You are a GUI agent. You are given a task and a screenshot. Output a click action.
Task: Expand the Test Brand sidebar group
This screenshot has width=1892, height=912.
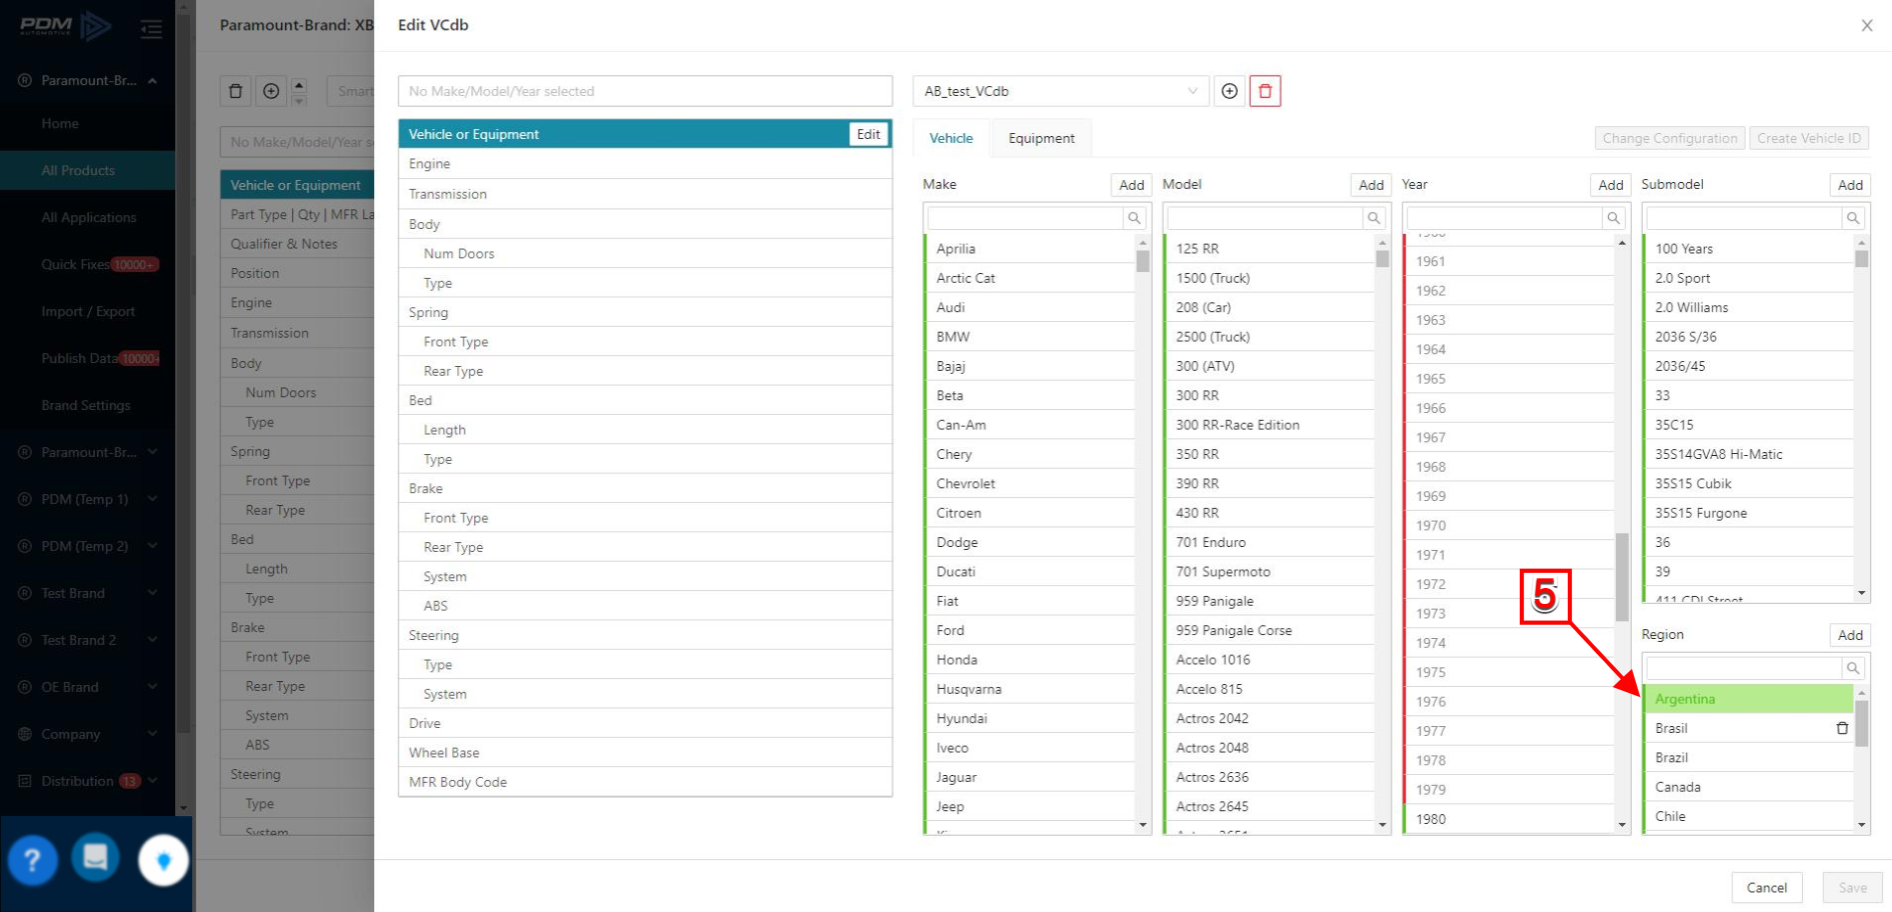tap(152, 593)
